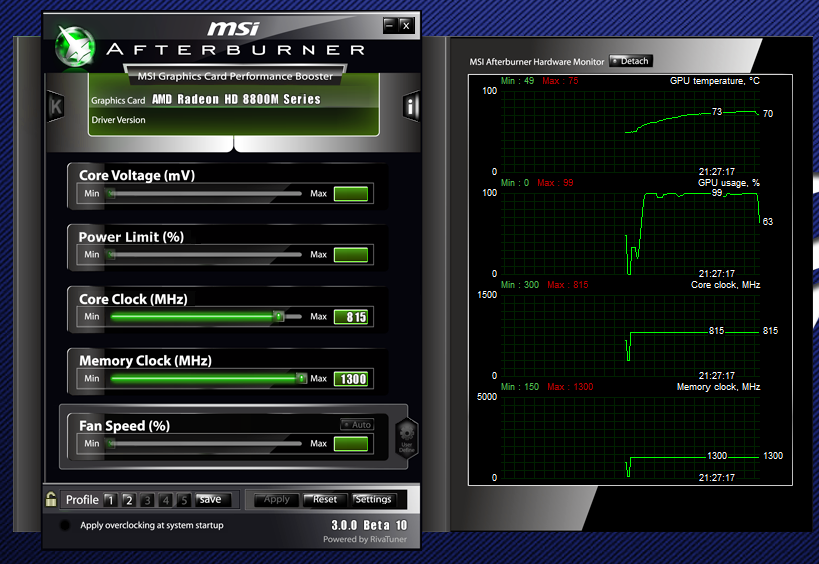Detach the Hardware Monitor panel
Screen dimensions: 819x564
tap(631, 61)
